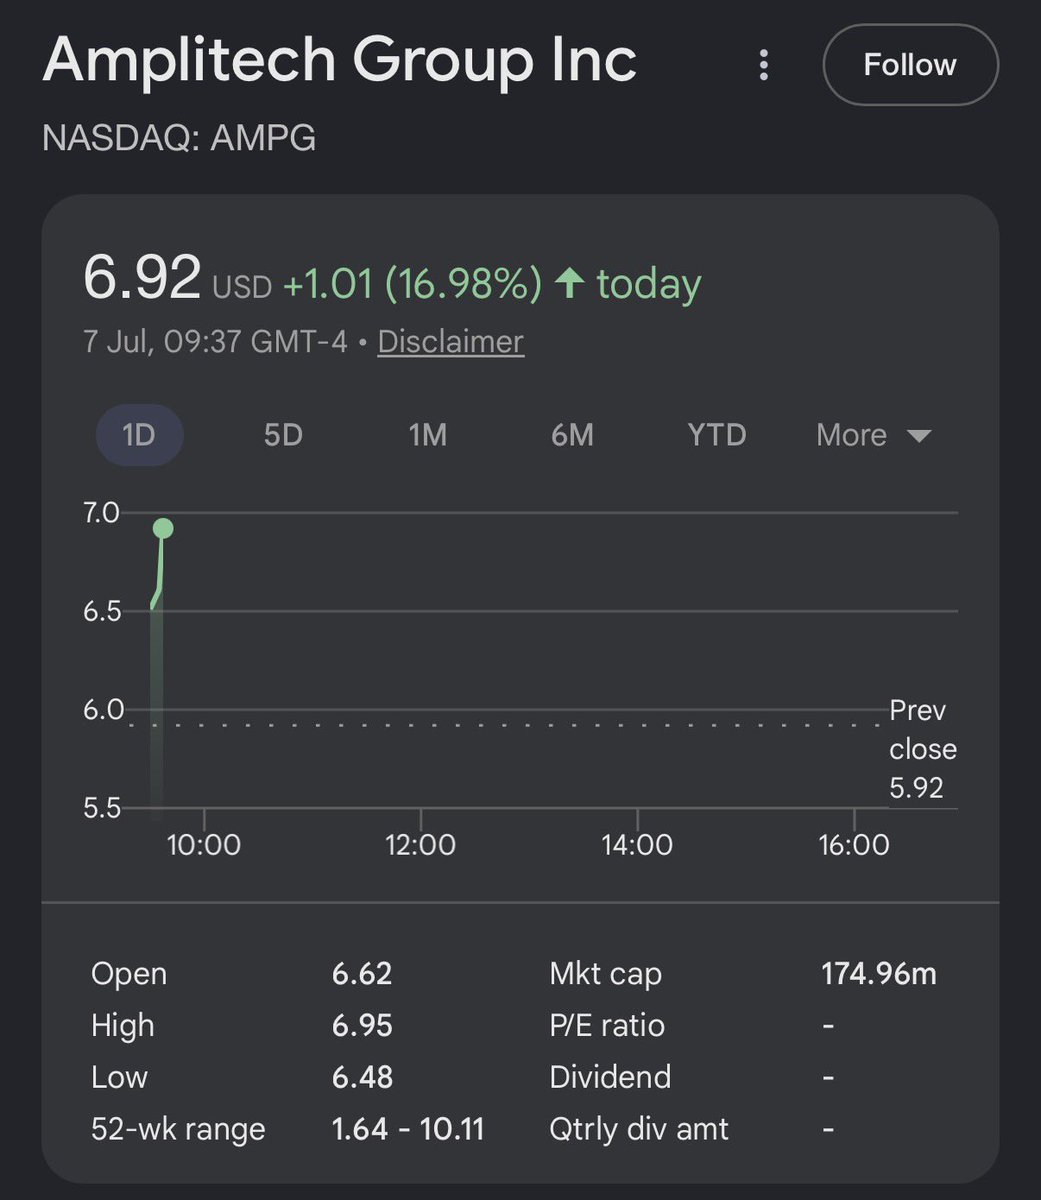1041x1200 pixels.
Task: Click the 52-wk range value
Action: [x=408, y=1129]
